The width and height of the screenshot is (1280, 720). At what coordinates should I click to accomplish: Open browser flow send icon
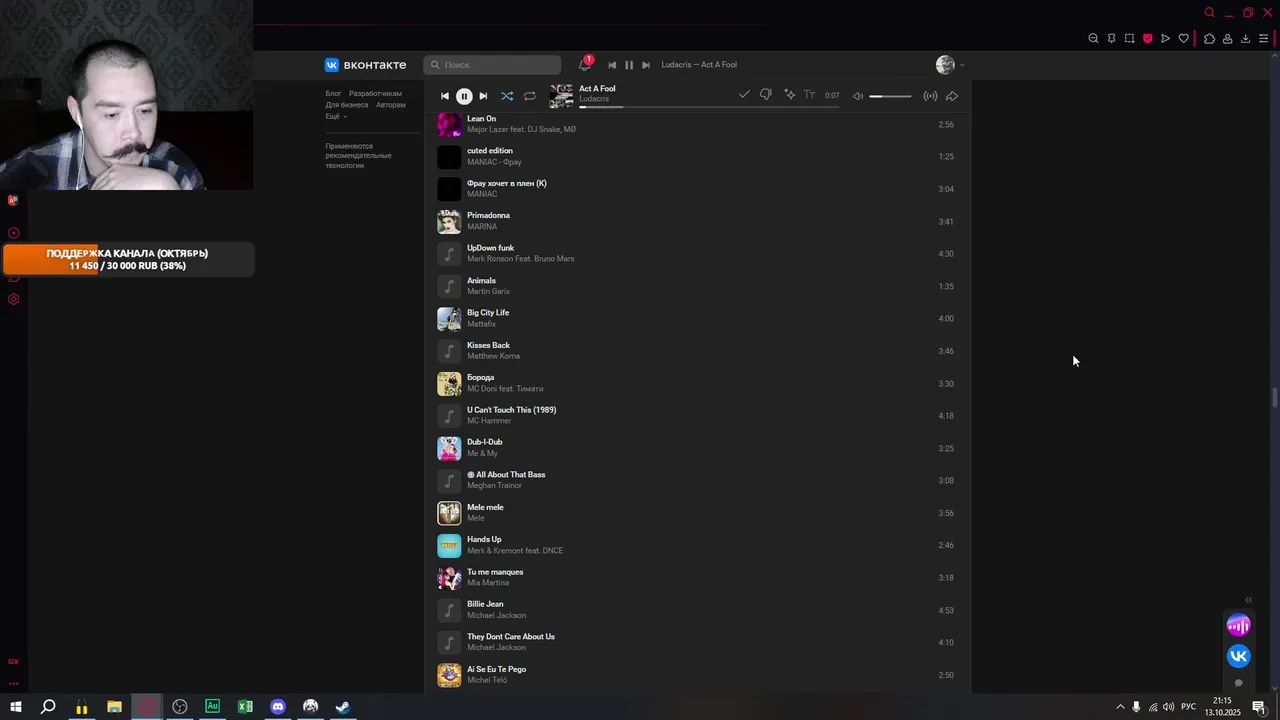[x=1165, y=38]
